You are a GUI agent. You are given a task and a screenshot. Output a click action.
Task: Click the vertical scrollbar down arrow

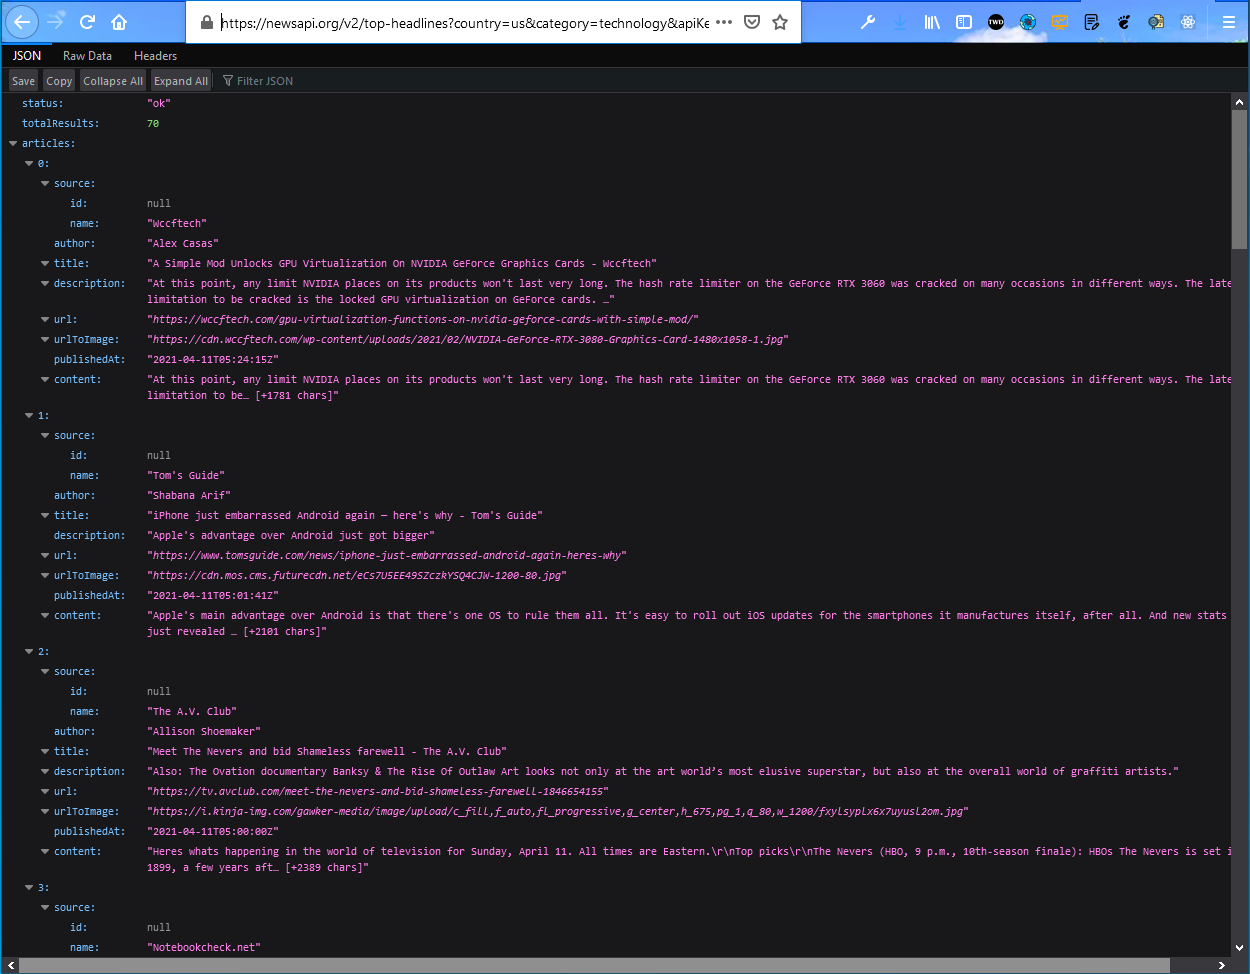click(x=1240, y=949)
